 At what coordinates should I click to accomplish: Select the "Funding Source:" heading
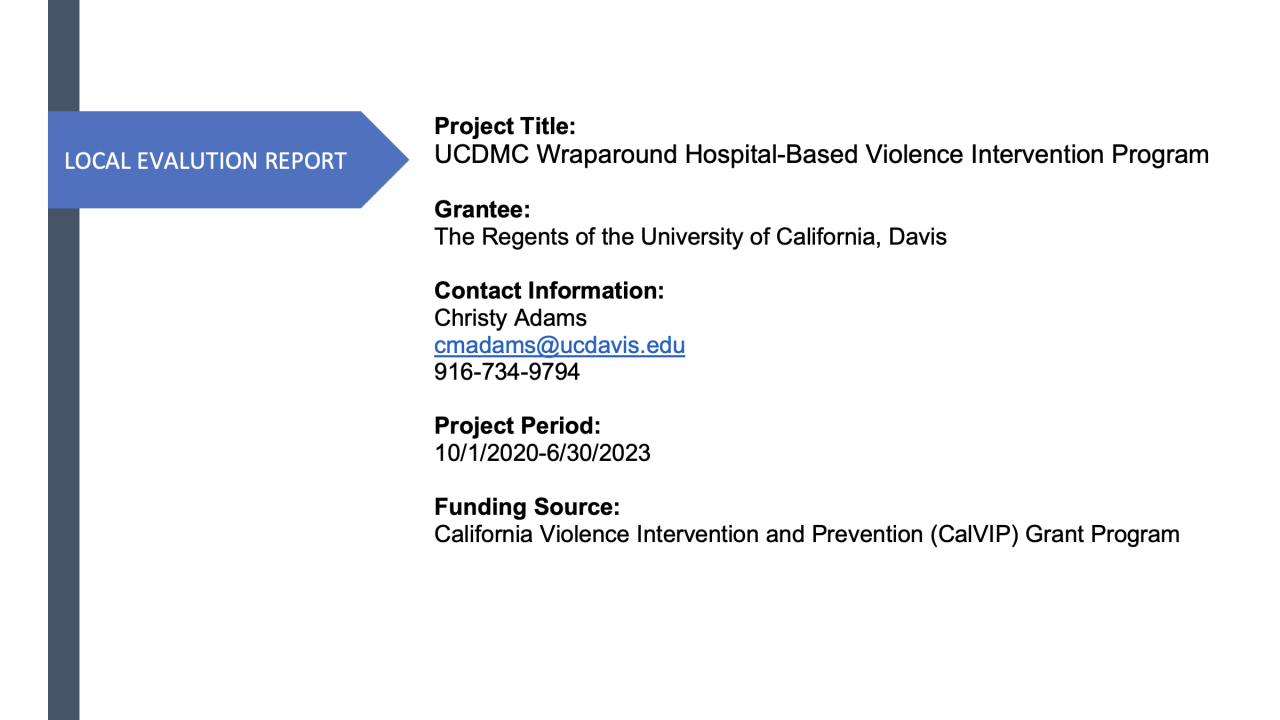(527, 507)
